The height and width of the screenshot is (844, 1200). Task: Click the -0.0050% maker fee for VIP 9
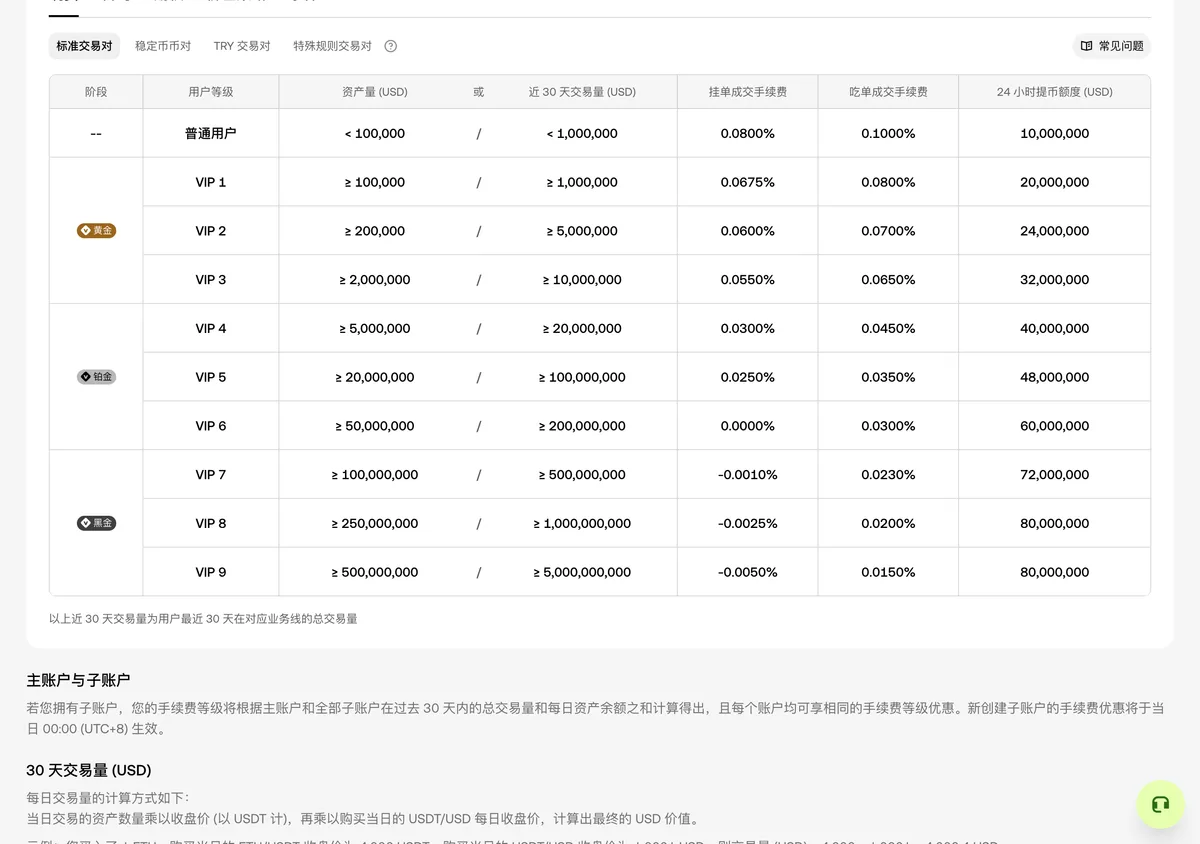coord(748,572)
